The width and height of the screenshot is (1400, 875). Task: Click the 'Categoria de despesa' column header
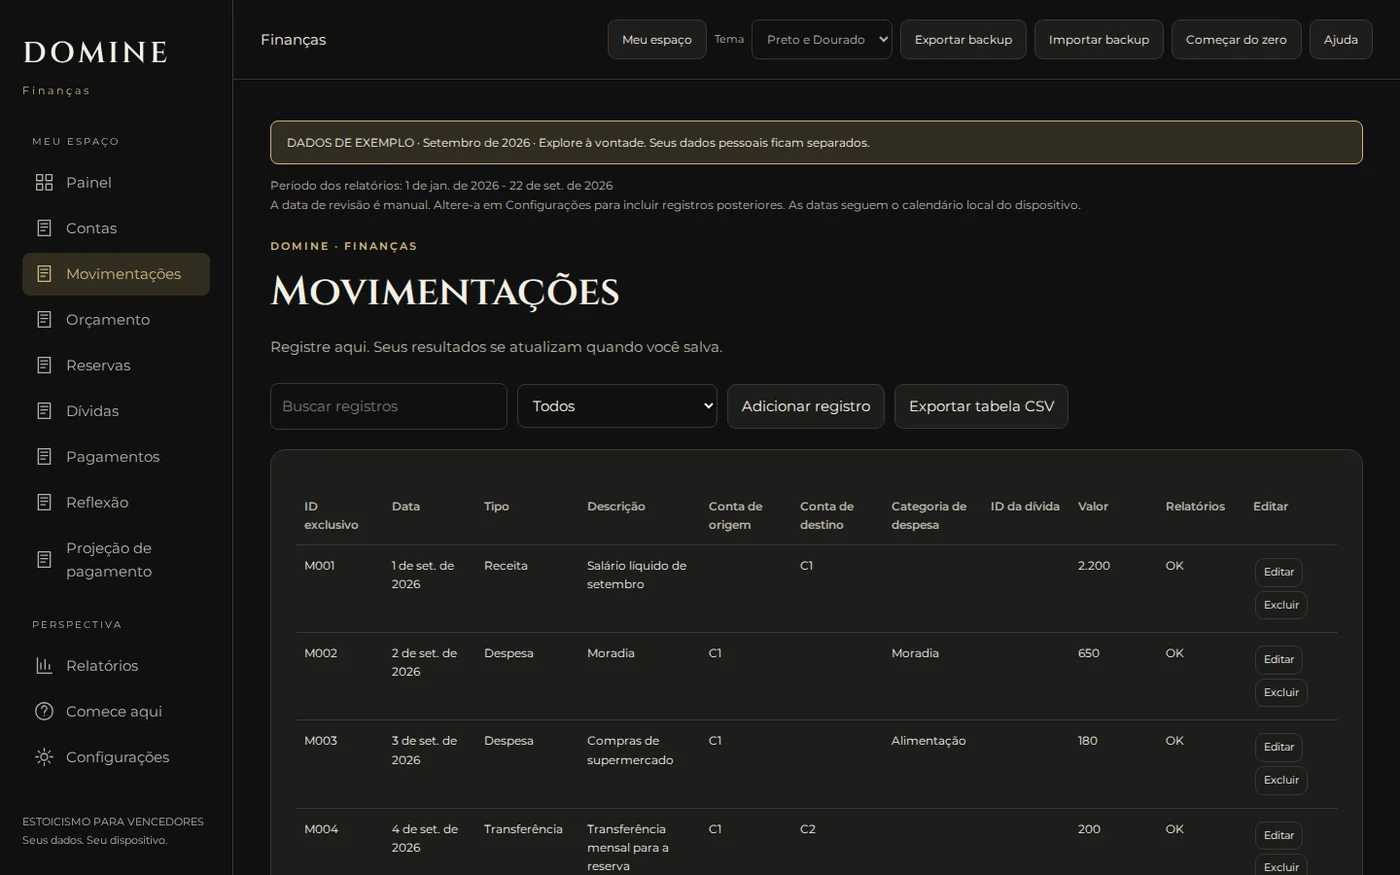click(929, 516)
